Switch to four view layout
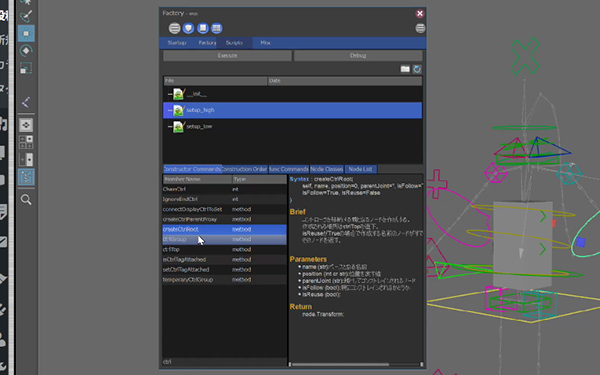This screenshot has height=375, width=600. (x=26, y=142)
